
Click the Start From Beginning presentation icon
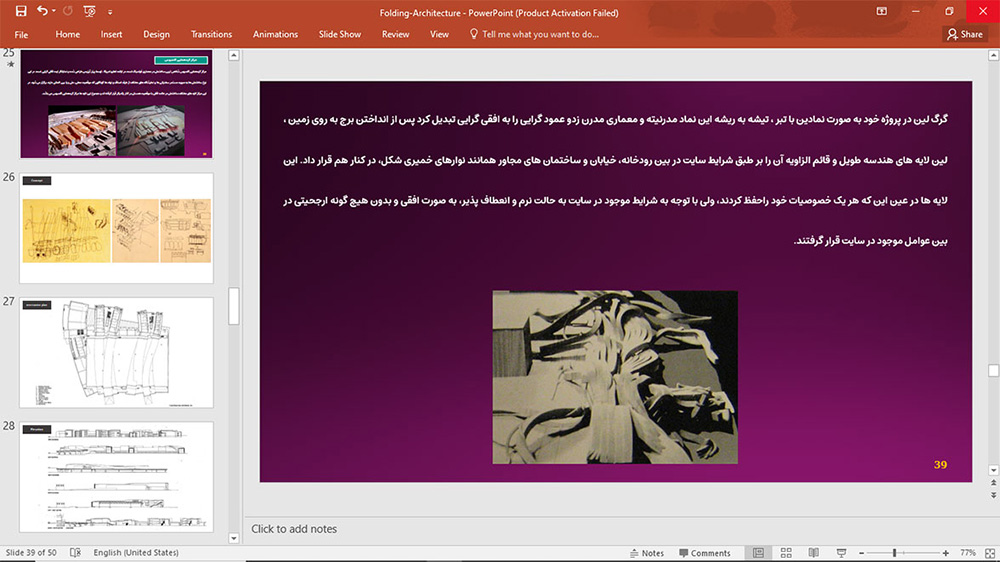pos(89,11)
